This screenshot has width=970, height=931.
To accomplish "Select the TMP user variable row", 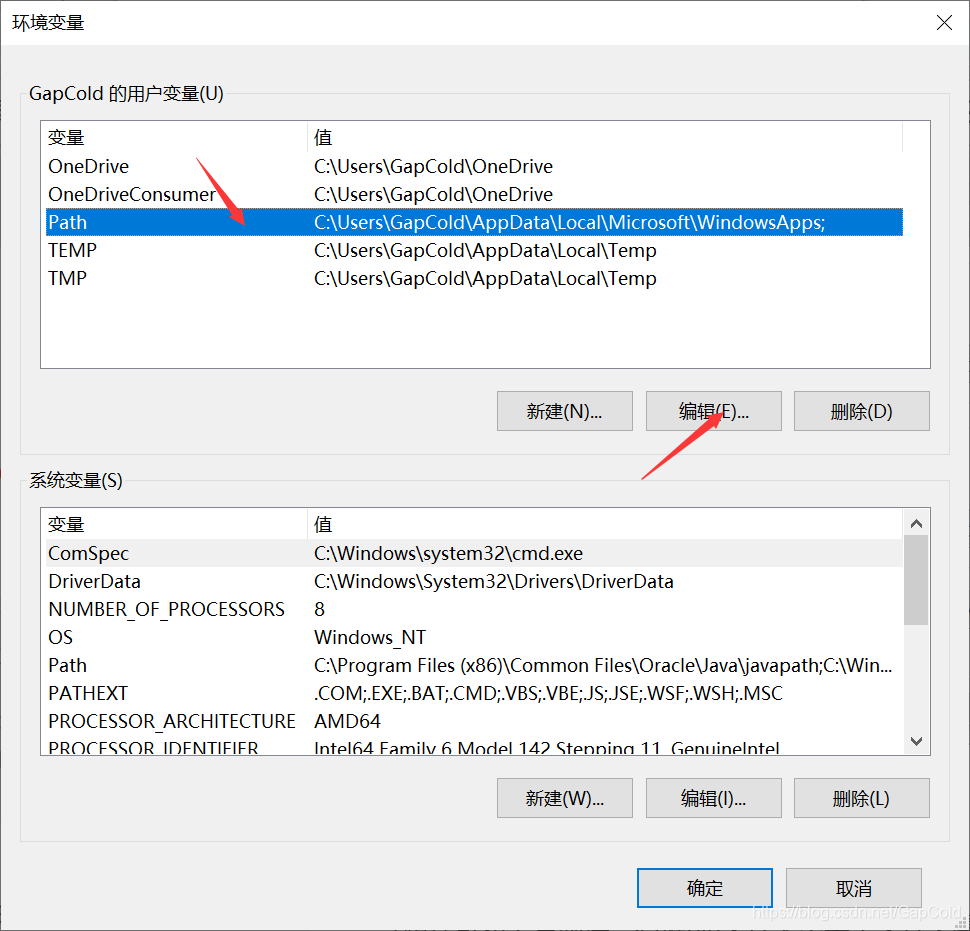I will click(x=474, y=278).
